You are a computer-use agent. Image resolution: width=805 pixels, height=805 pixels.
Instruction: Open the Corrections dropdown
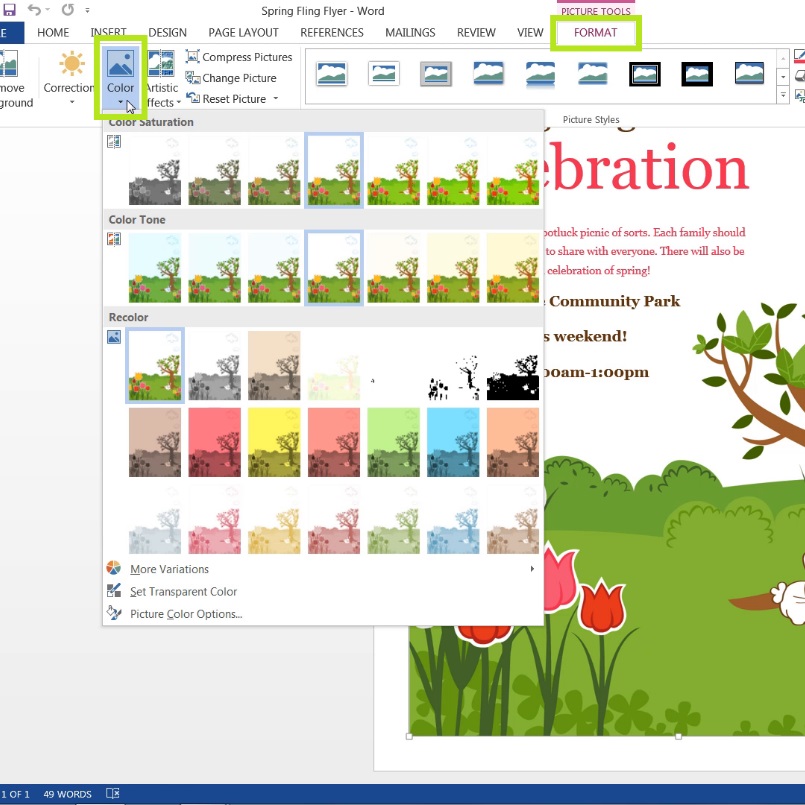pos(70,79)
